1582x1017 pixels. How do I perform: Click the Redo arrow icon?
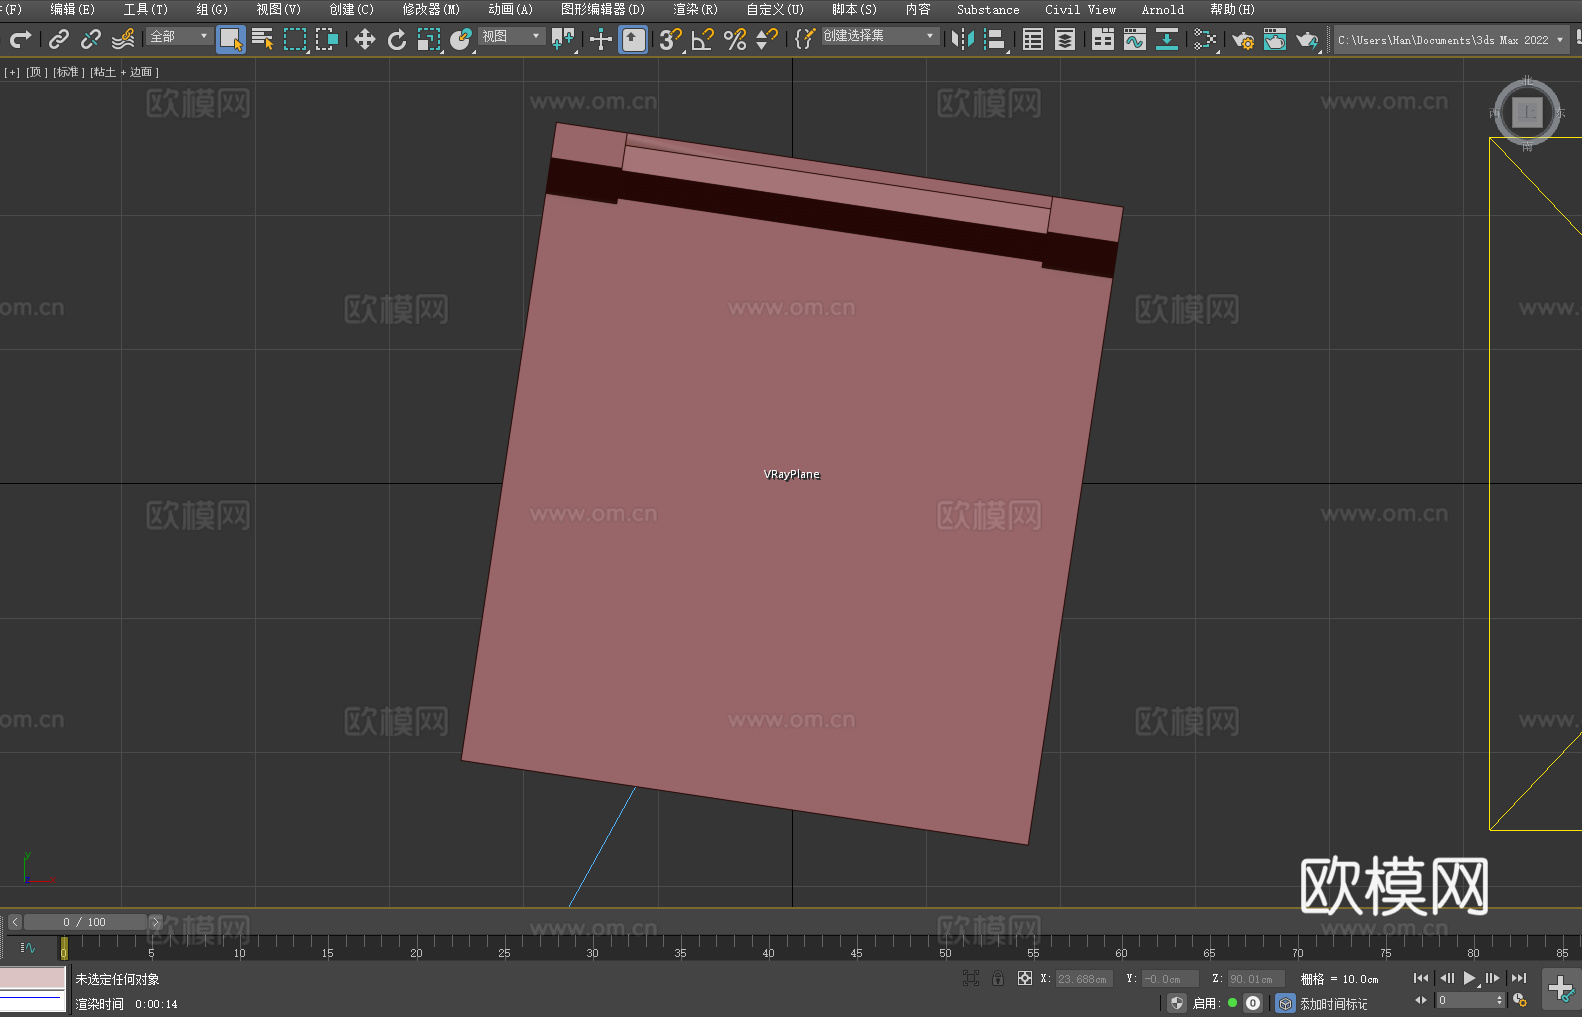(x=20, y=39)
